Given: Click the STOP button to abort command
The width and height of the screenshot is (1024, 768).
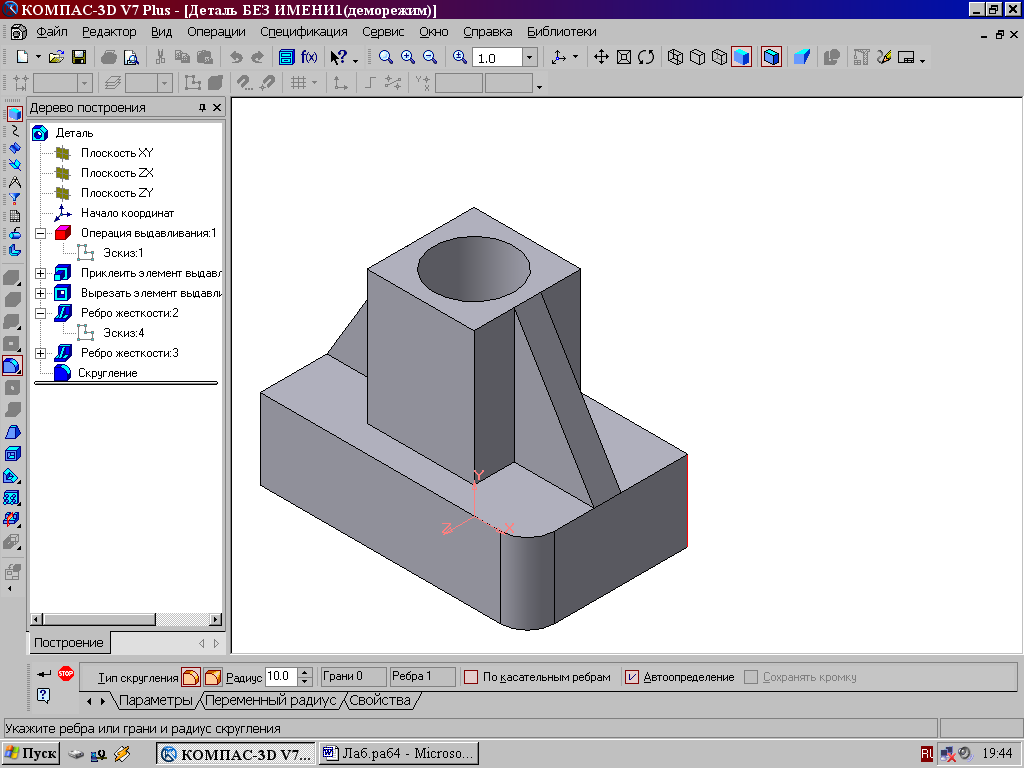Looking at the screenshot, I should pyautogui.click(x=66, y=673).
